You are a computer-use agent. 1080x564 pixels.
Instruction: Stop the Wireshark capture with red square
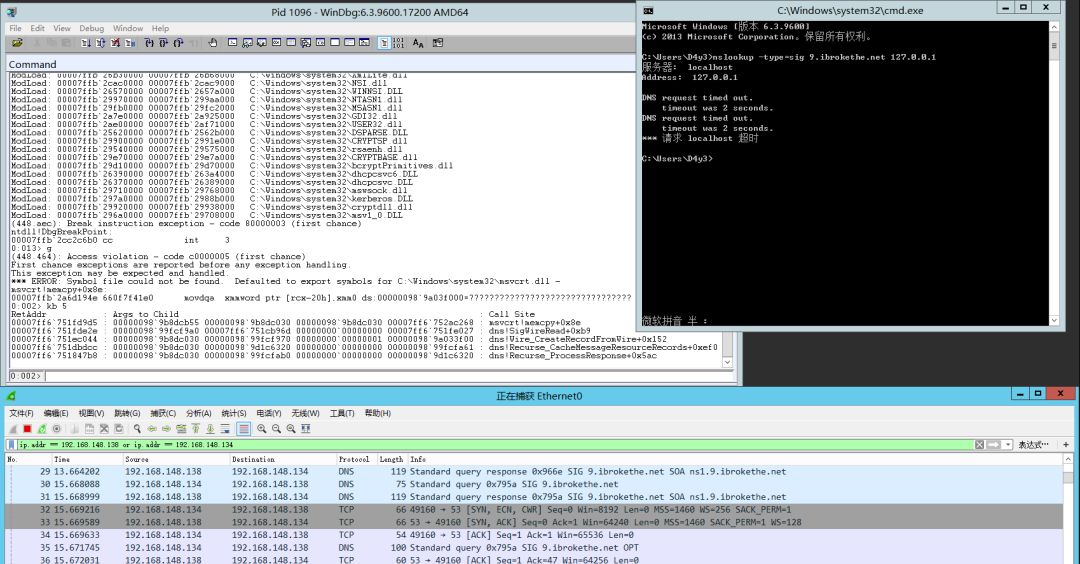tap(27, 429)
